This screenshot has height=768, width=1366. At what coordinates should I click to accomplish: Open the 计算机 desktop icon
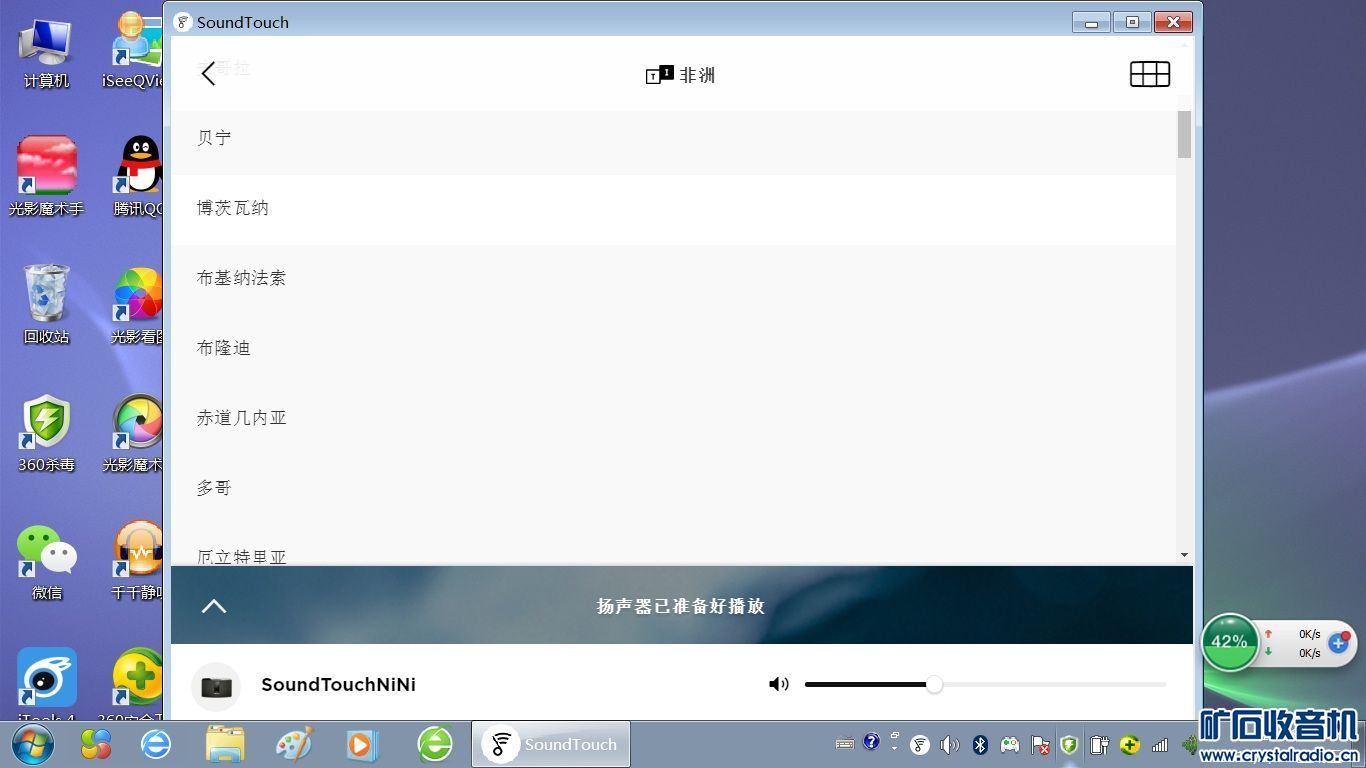[x=46, y=53]
